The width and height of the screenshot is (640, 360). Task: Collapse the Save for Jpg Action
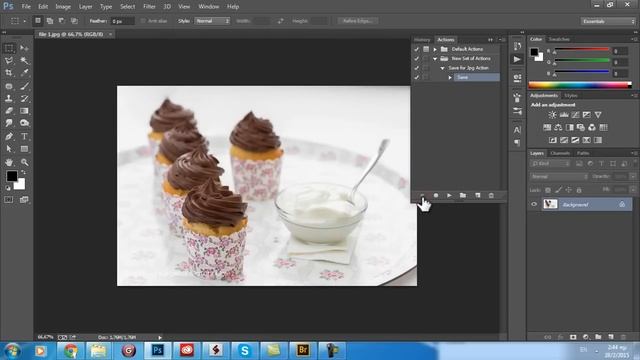click(x=442, y=68)
